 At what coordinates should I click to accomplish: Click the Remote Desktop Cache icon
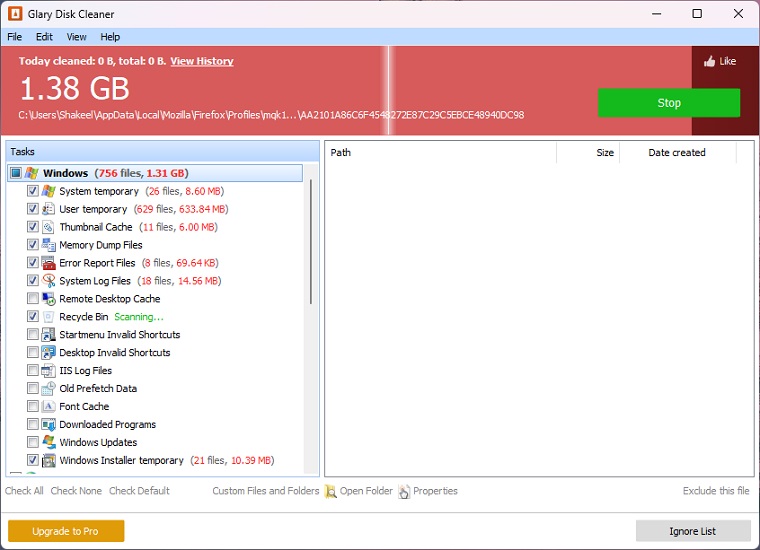pyautogui.click(x=48, y=299)
